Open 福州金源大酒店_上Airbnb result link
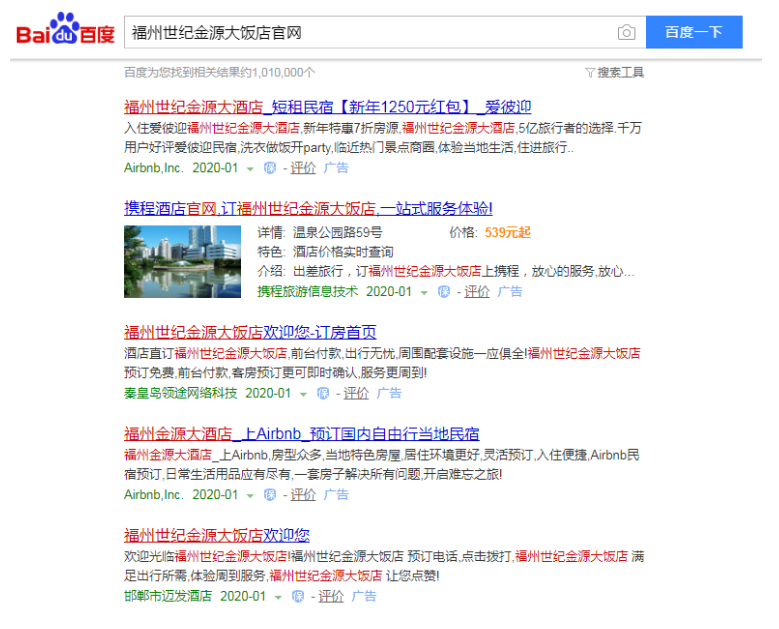Viewport: 779px width, 629px height. tap(302, 434)
